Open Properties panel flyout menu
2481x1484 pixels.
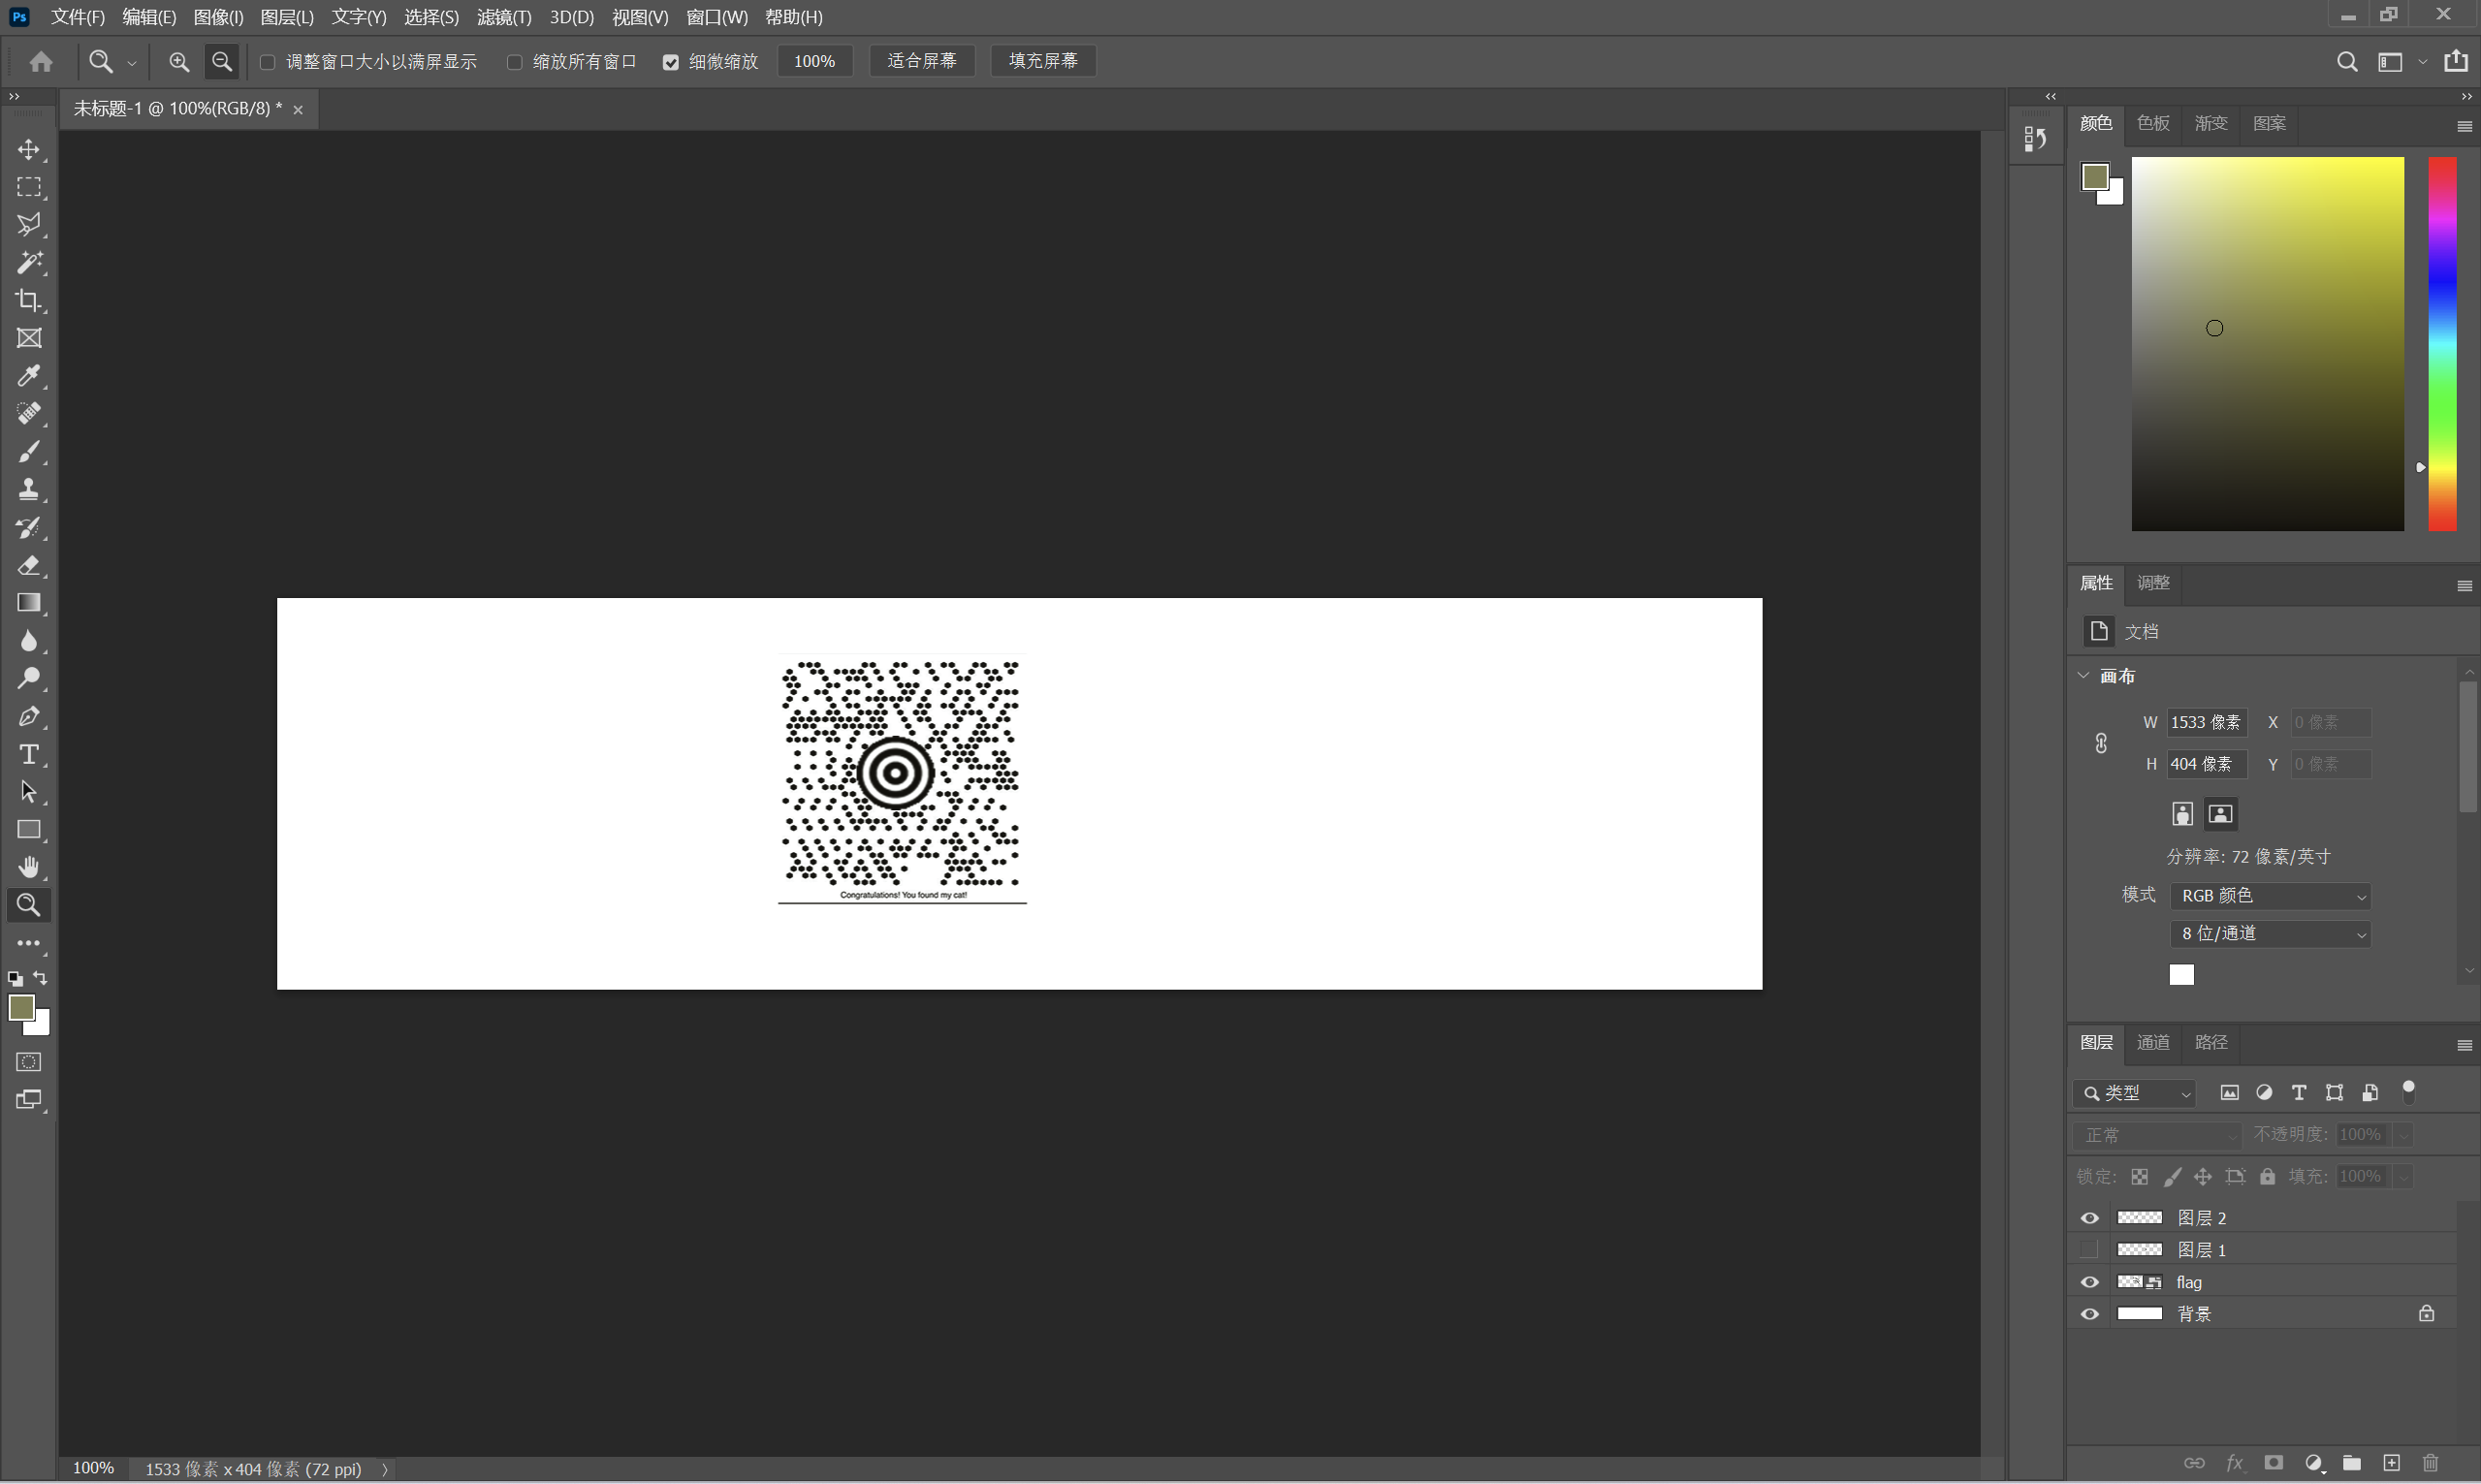2464,585
